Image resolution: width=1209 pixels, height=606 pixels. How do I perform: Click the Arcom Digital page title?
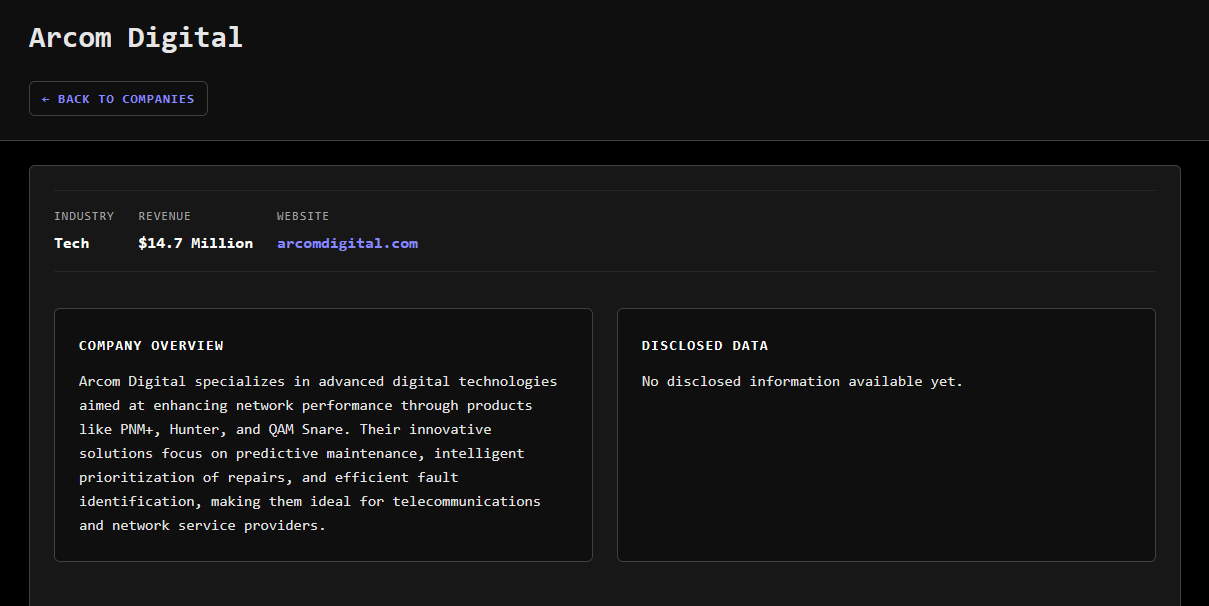135,38
